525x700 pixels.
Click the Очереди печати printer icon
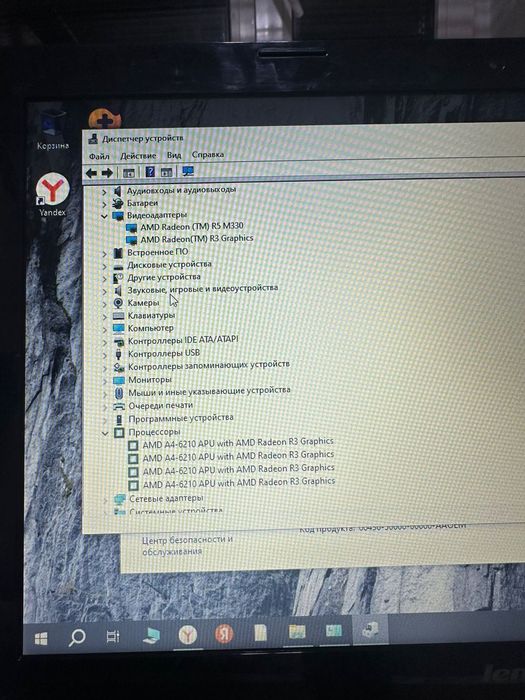click(119, 407)
